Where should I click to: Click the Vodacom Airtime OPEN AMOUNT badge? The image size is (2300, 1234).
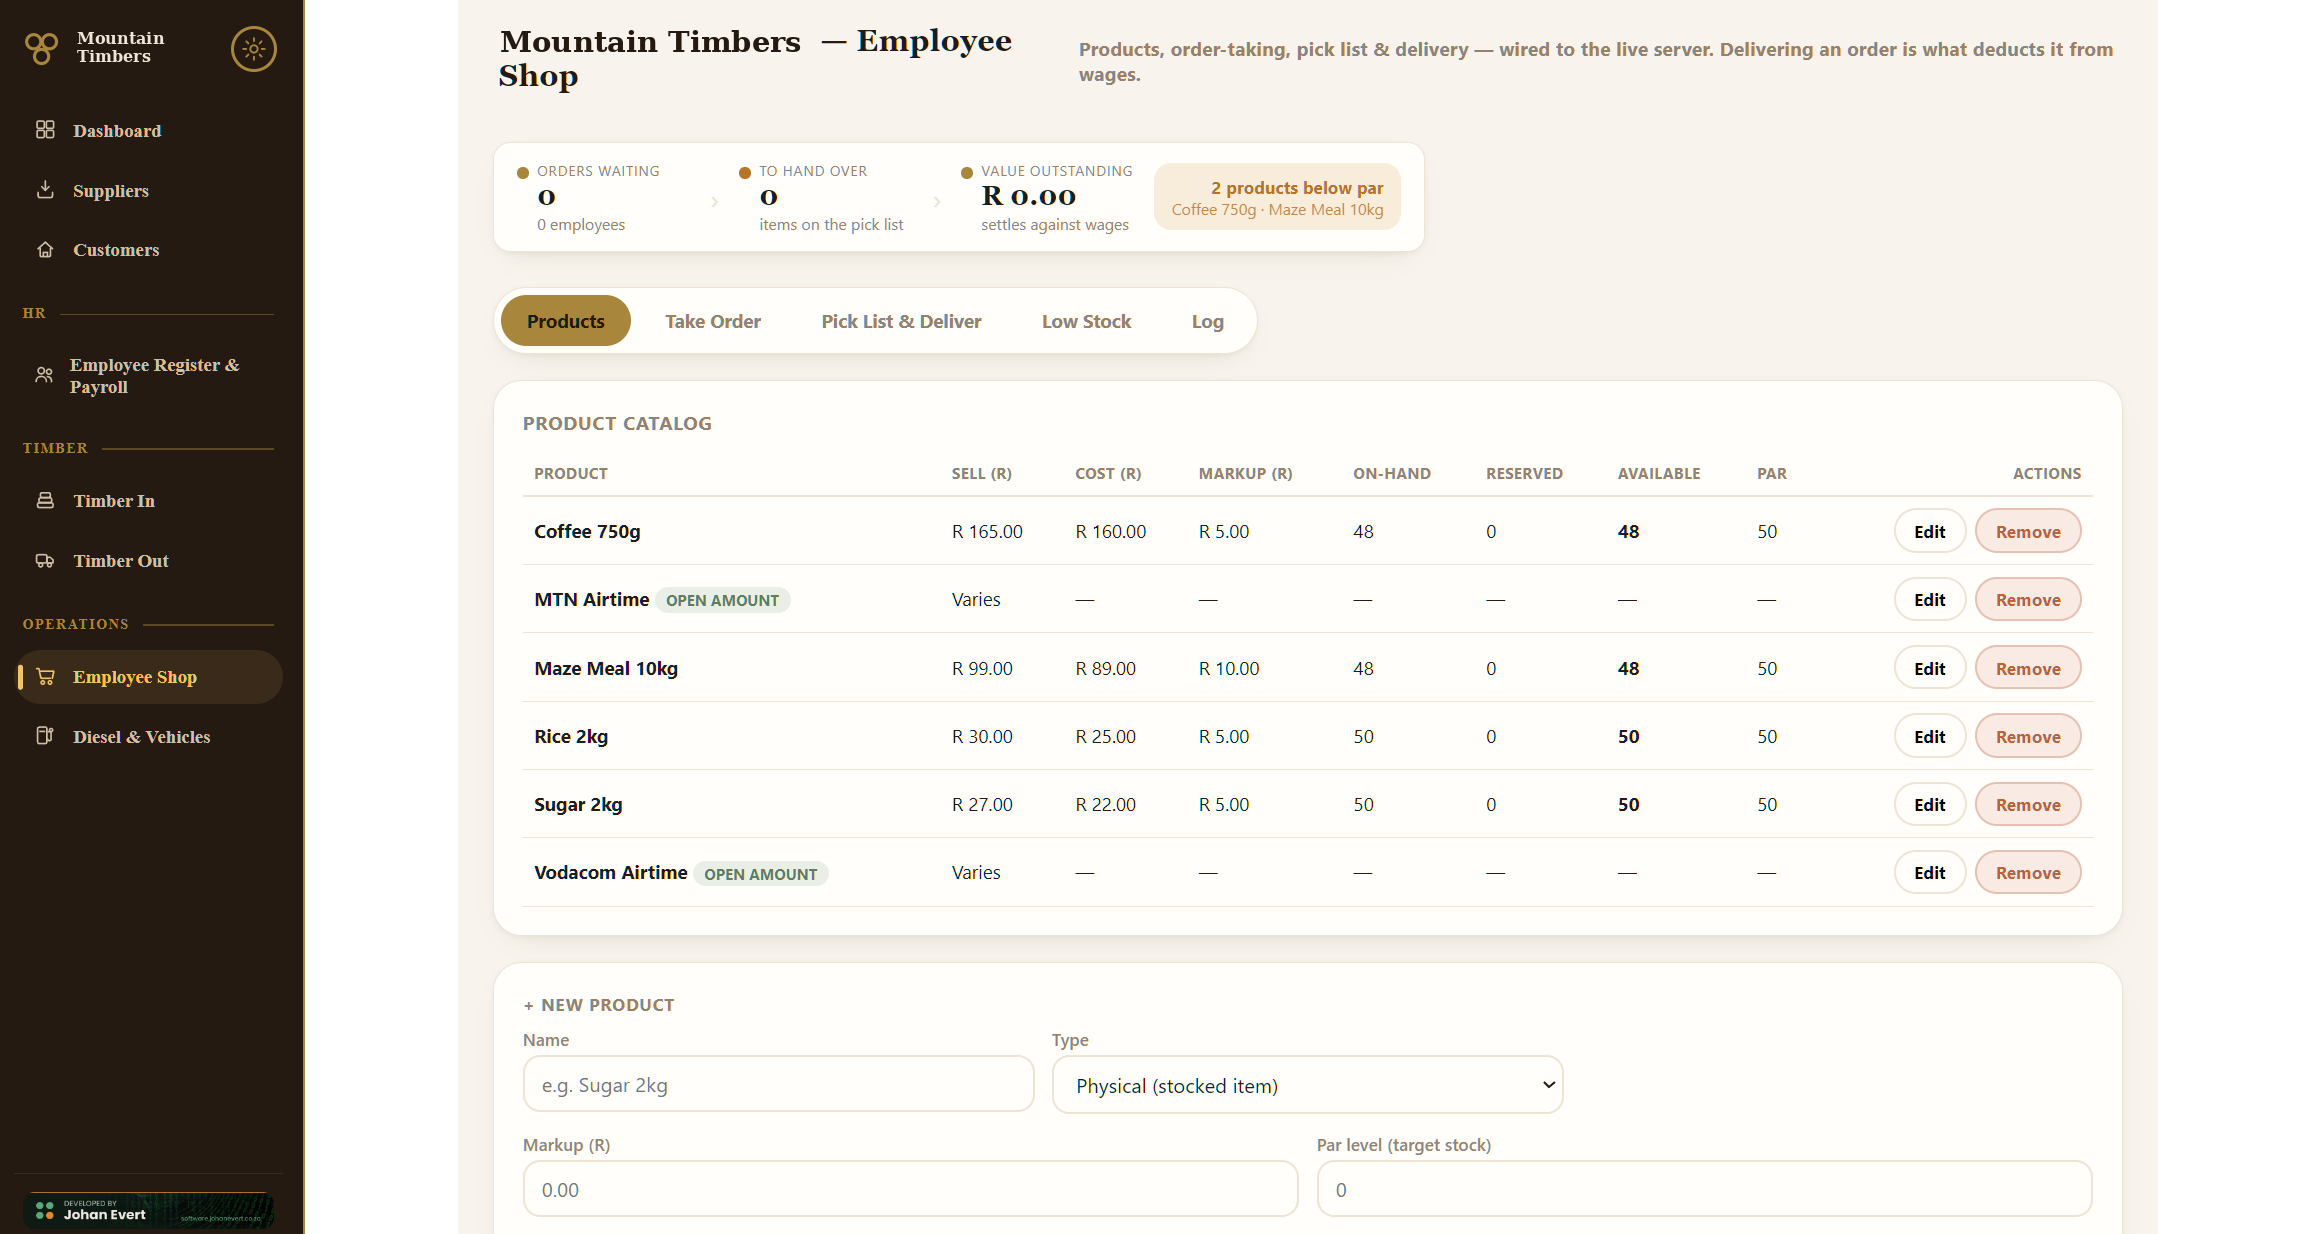pos(760,874)
